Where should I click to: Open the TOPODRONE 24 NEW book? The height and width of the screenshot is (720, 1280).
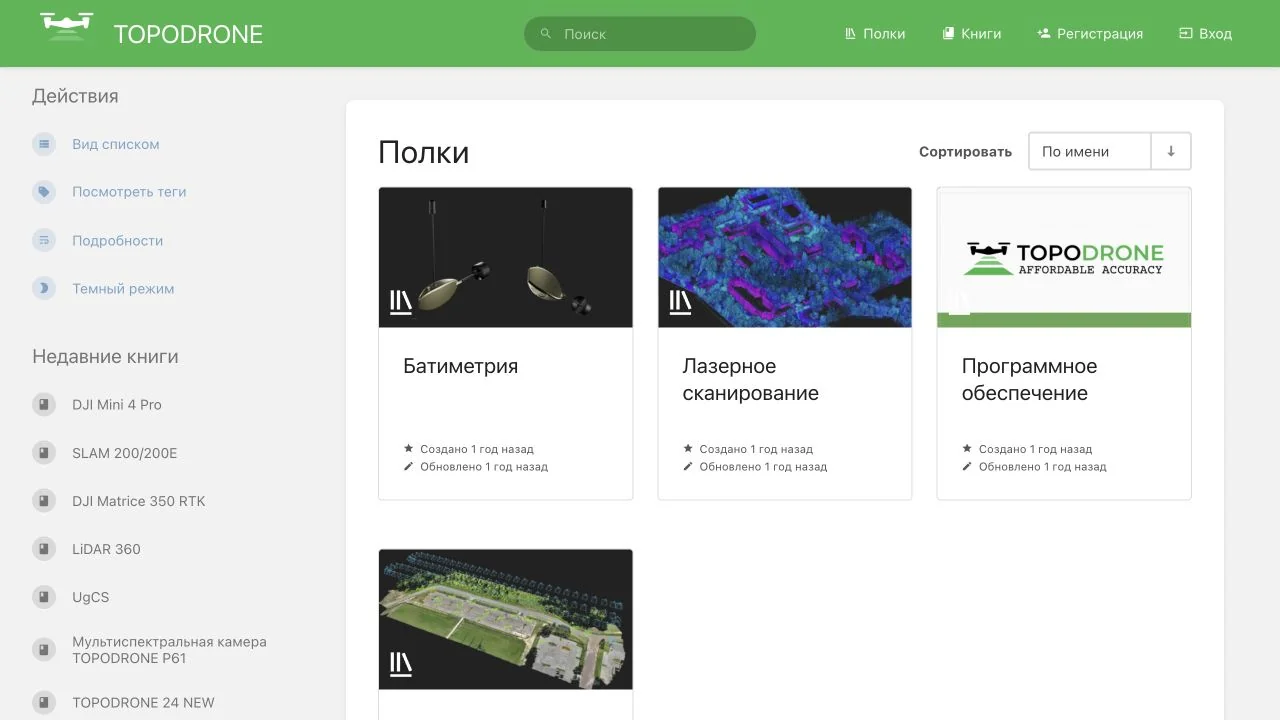(x=143, y=702)
